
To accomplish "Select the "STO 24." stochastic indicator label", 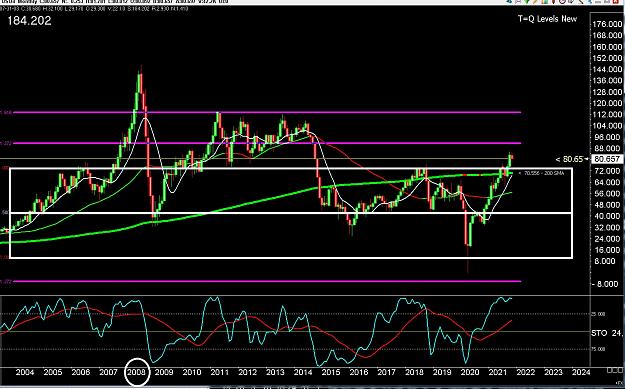I will 606,332.
